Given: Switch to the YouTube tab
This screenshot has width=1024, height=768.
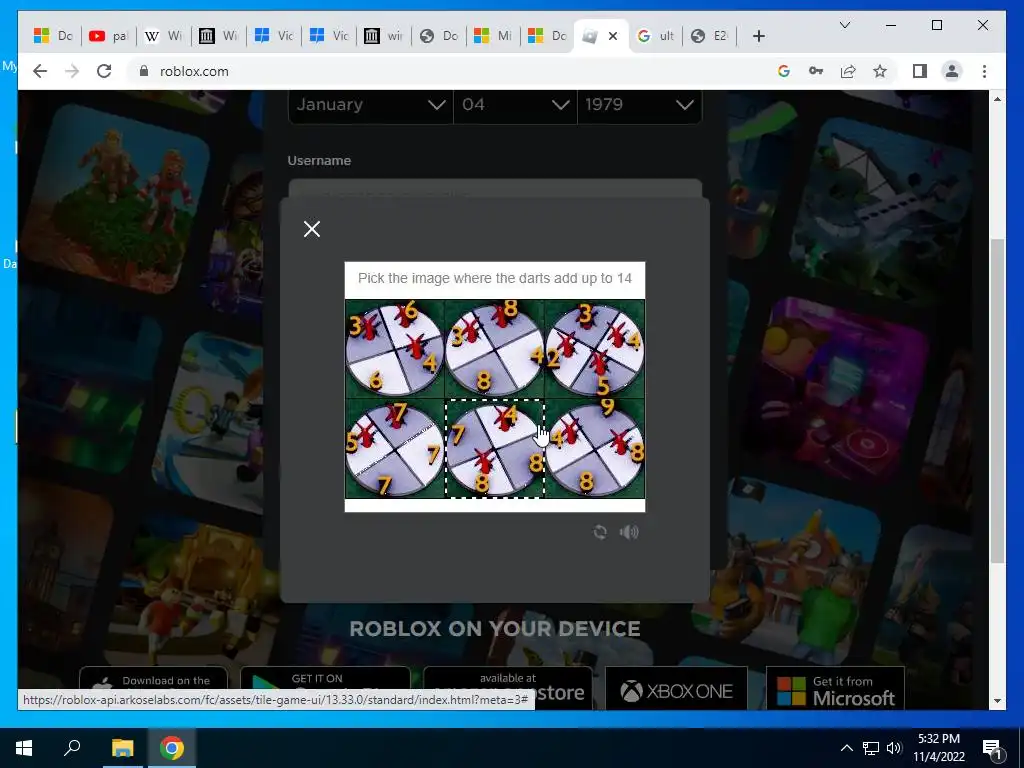Looking at the screenshot, I should [109, 36].
